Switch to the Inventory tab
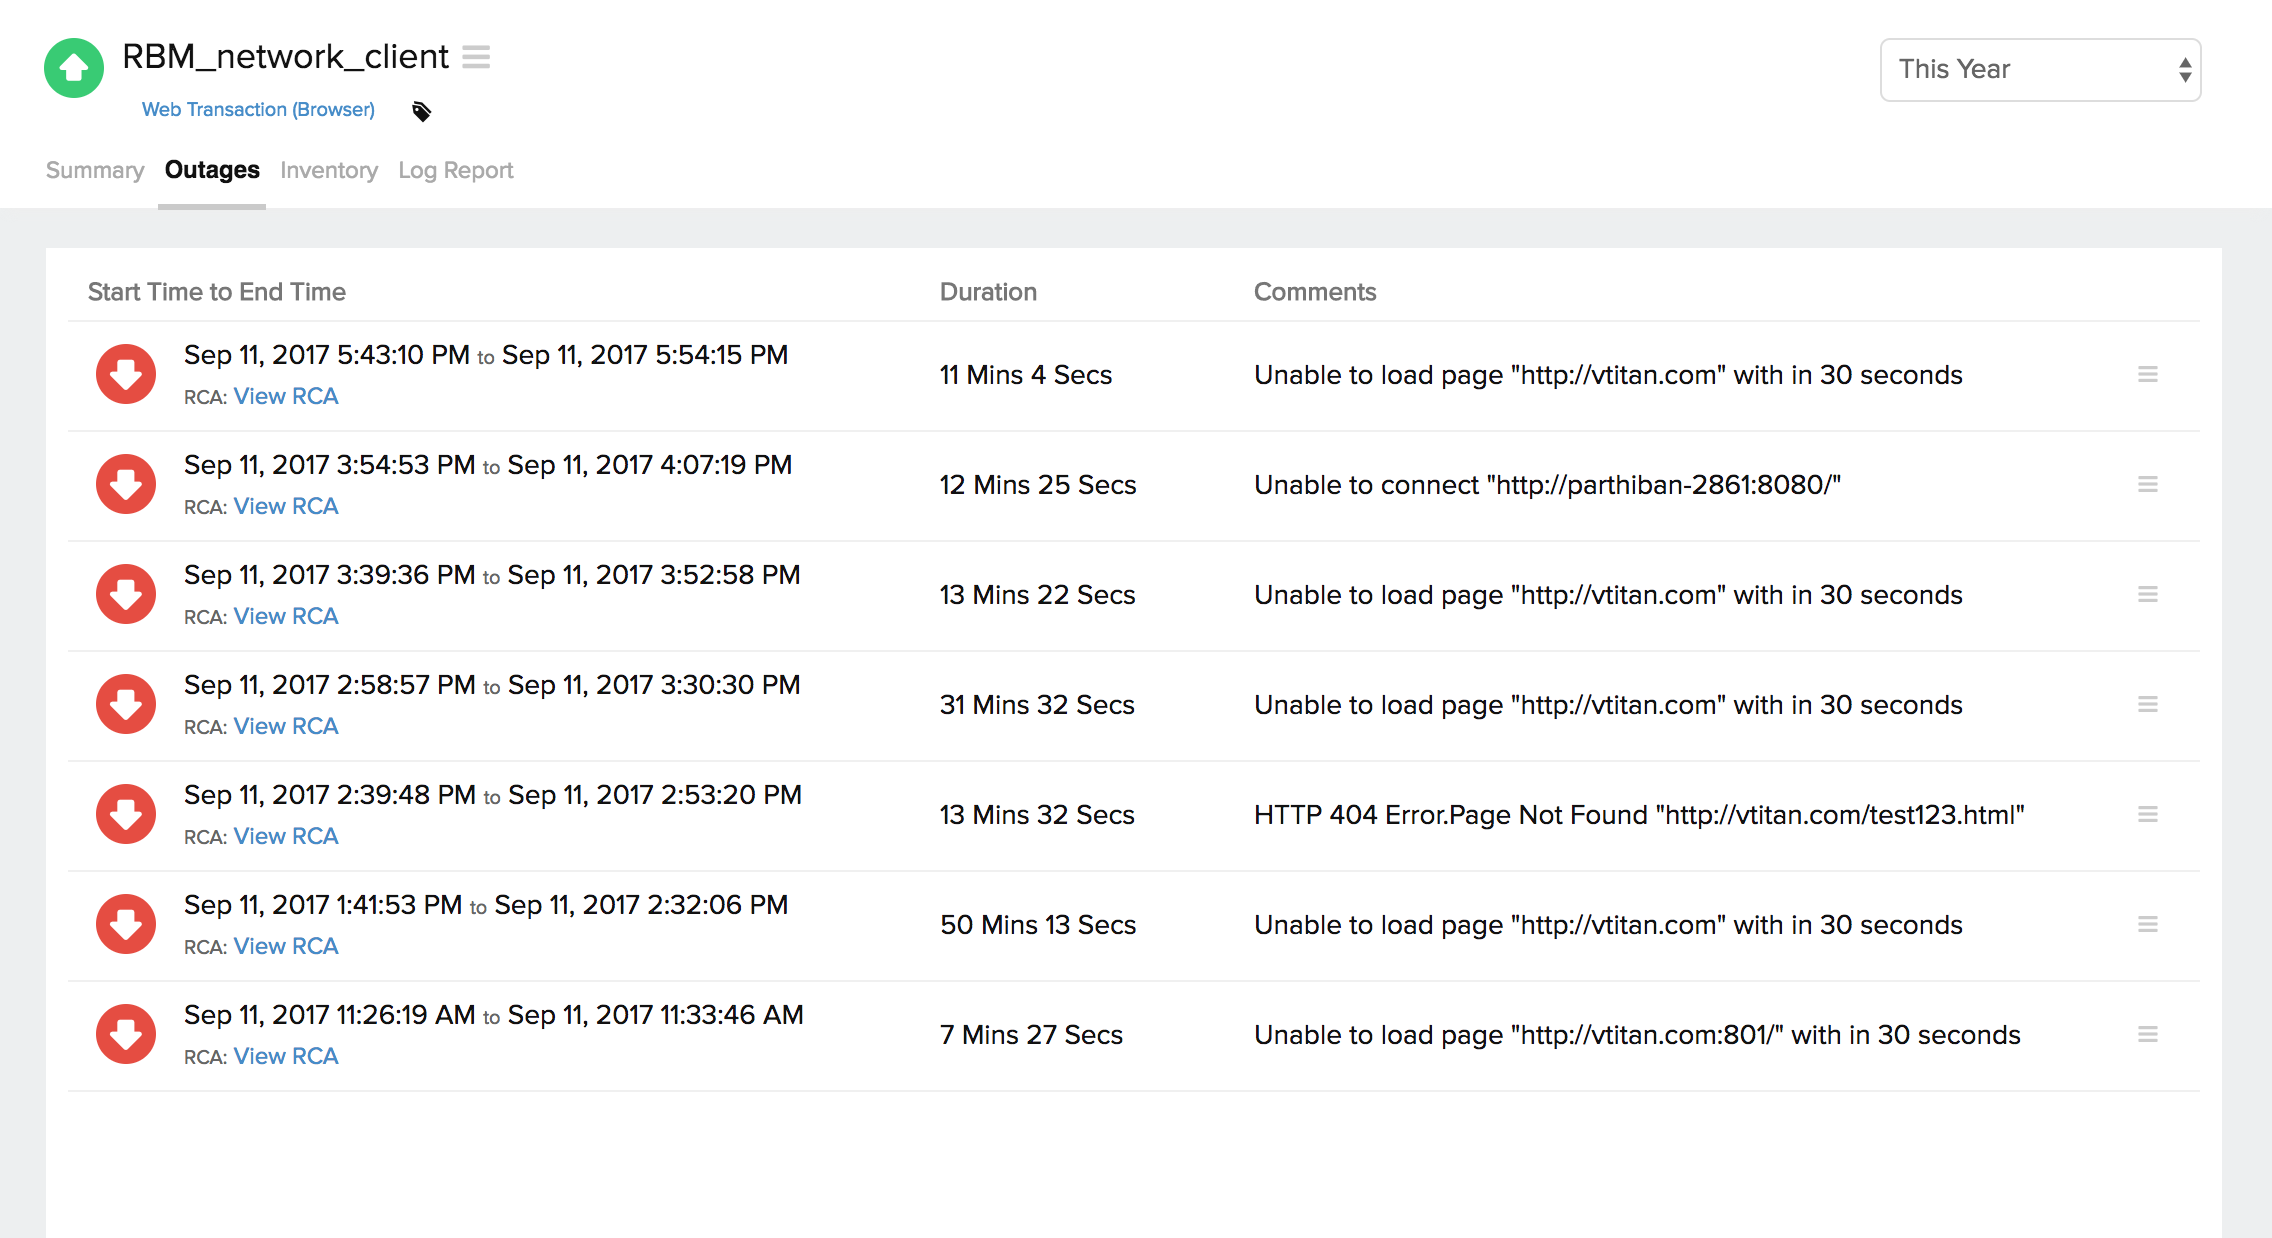The width and height of the screenshot is (2272, 1238). pos(329,170)
